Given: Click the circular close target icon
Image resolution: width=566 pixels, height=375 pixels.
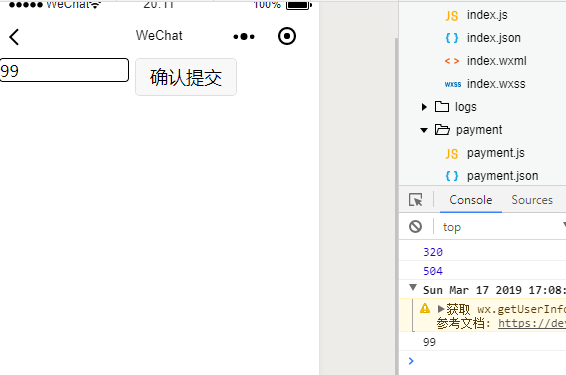Looking at the screenshot, I should (x=287, y=36).
